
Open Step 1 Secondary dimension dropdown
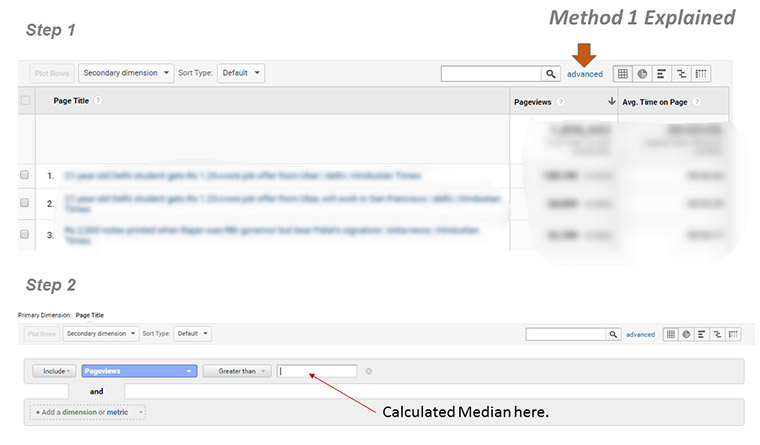tap(126, 73)
